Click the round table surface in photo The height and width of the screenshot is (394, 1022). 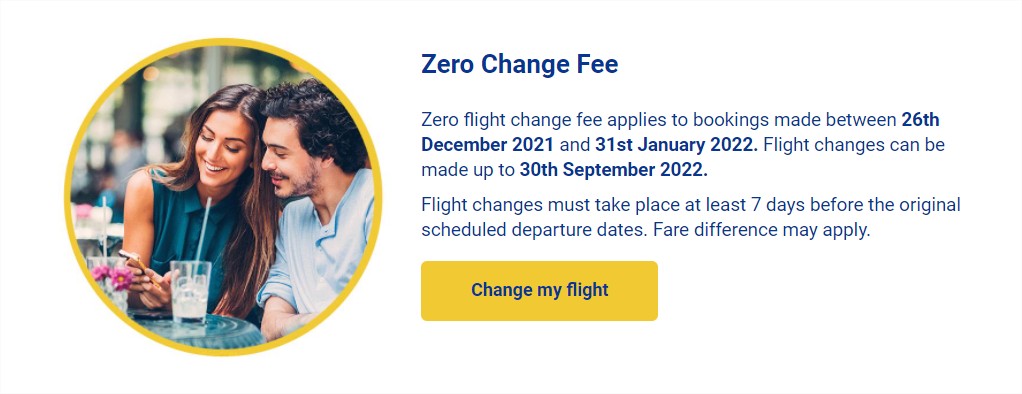point(196,331)
